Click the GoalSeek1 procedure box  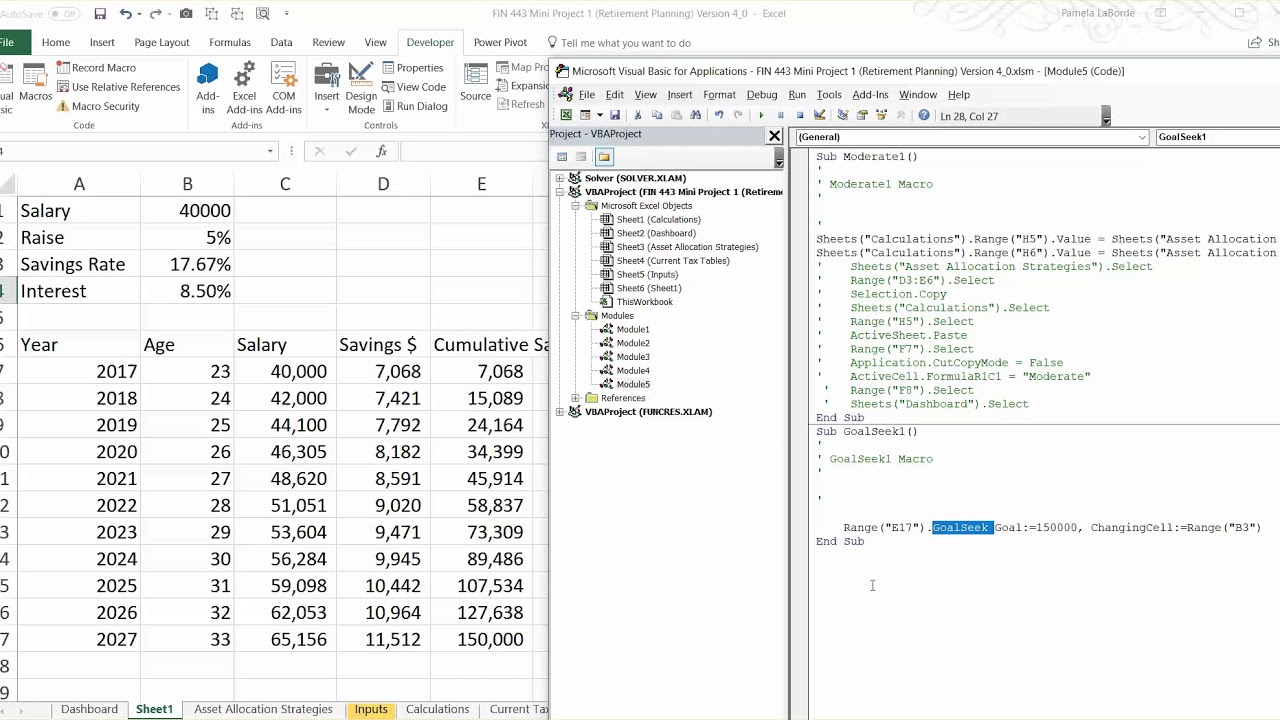coord(1217,137)
